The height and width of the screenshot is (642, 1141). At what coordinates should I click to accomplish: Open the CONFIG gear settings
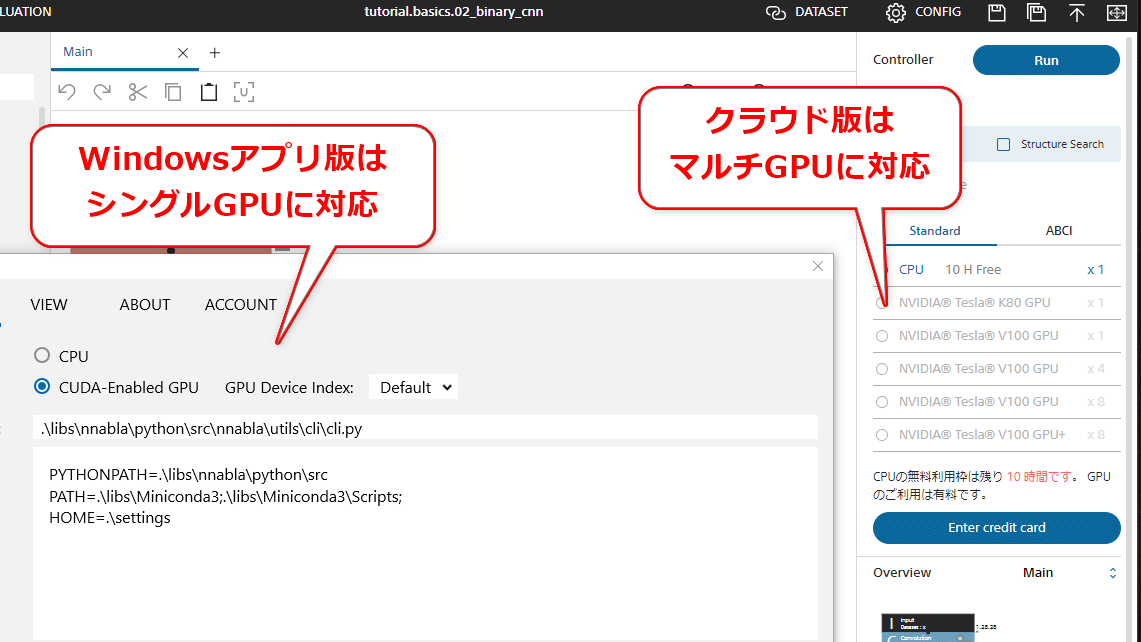pyautogui.click(x=923, y=12)
